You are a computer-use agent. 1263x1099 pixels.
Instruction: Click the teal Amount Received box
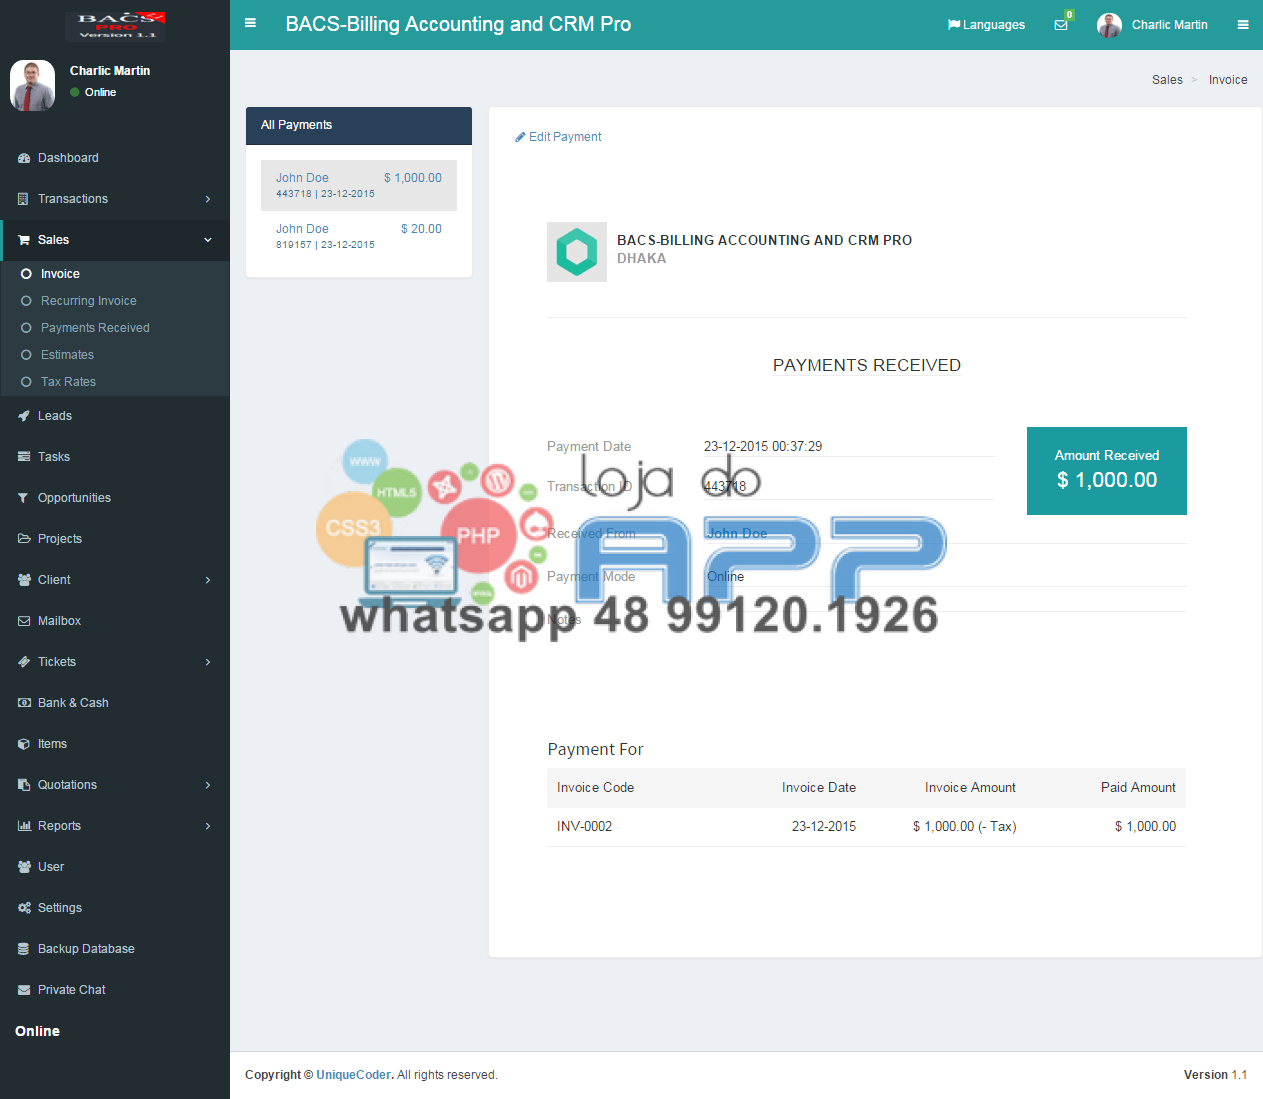pyautogui.click(x=1106, y=471)
